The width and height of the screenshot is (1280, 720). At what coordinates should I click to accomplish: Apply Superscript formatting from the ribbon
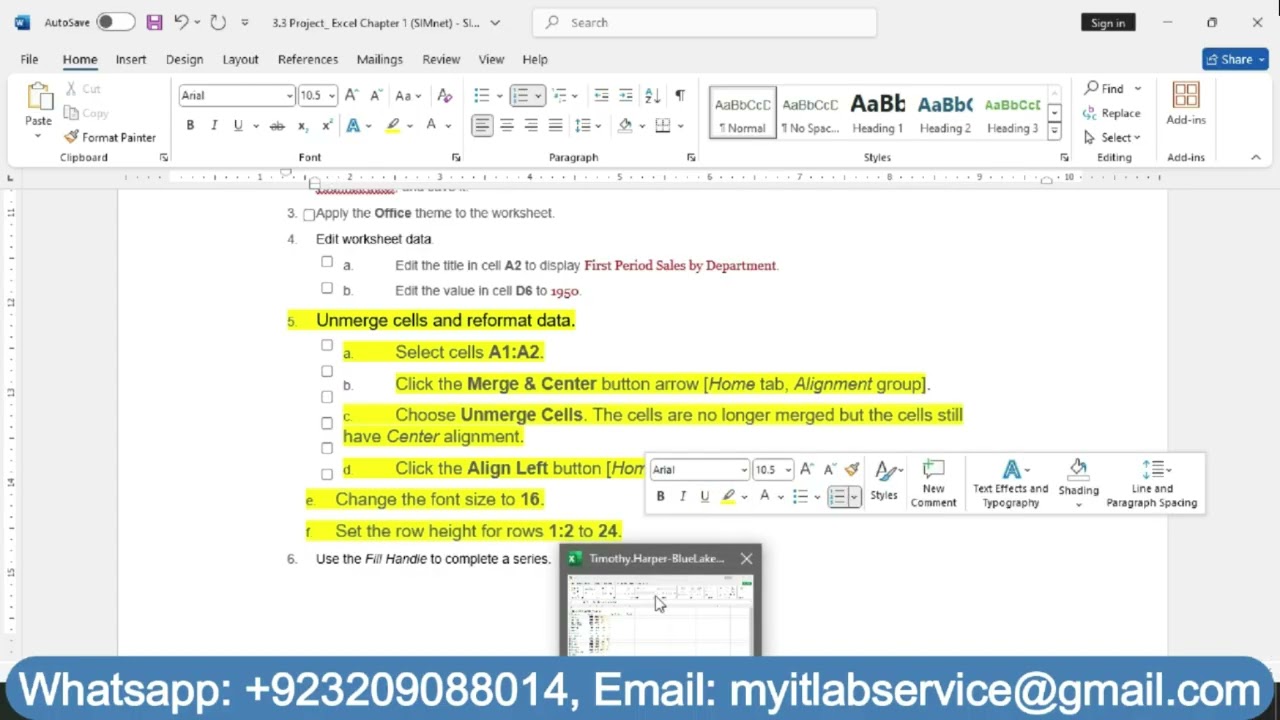pyautogui.click(x=327, y=125)
